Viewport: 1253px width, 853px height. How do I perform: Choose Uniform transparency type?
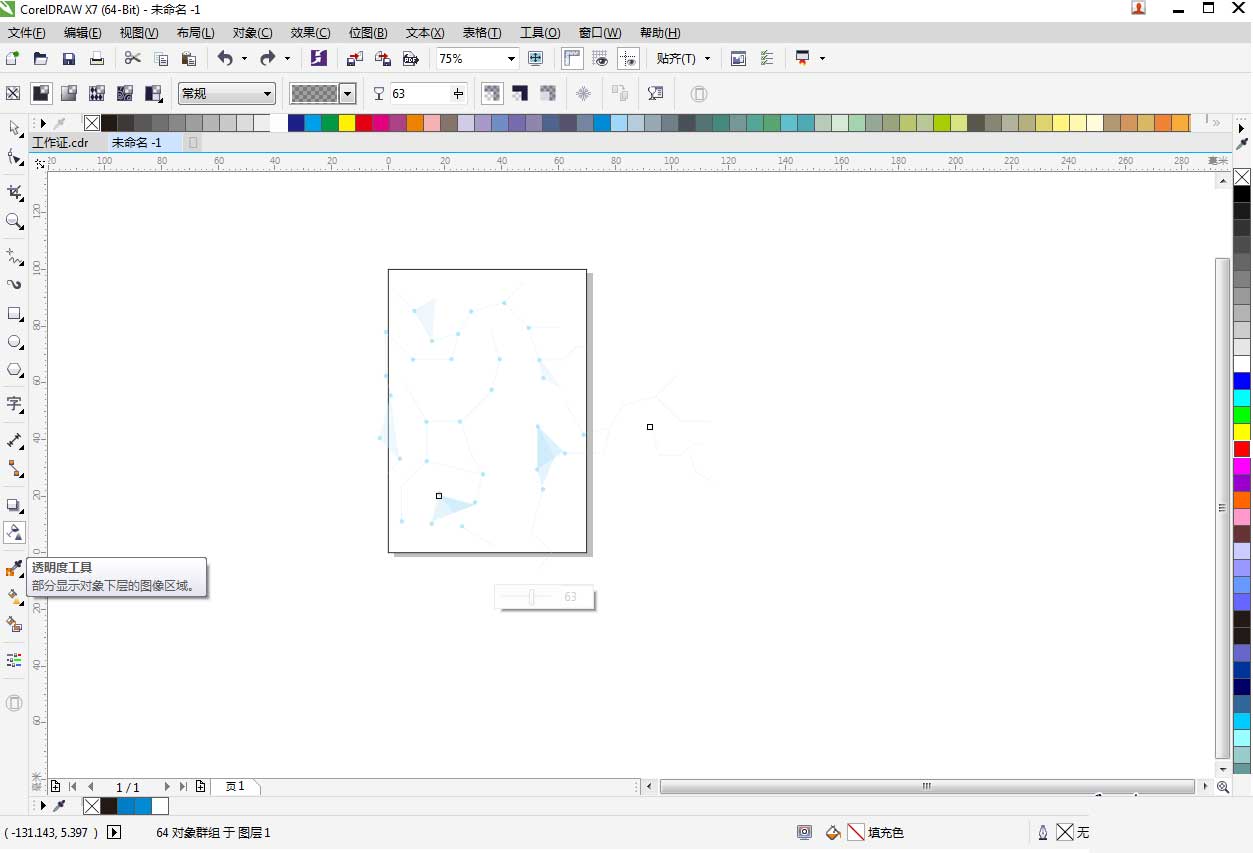click(41, 93)
